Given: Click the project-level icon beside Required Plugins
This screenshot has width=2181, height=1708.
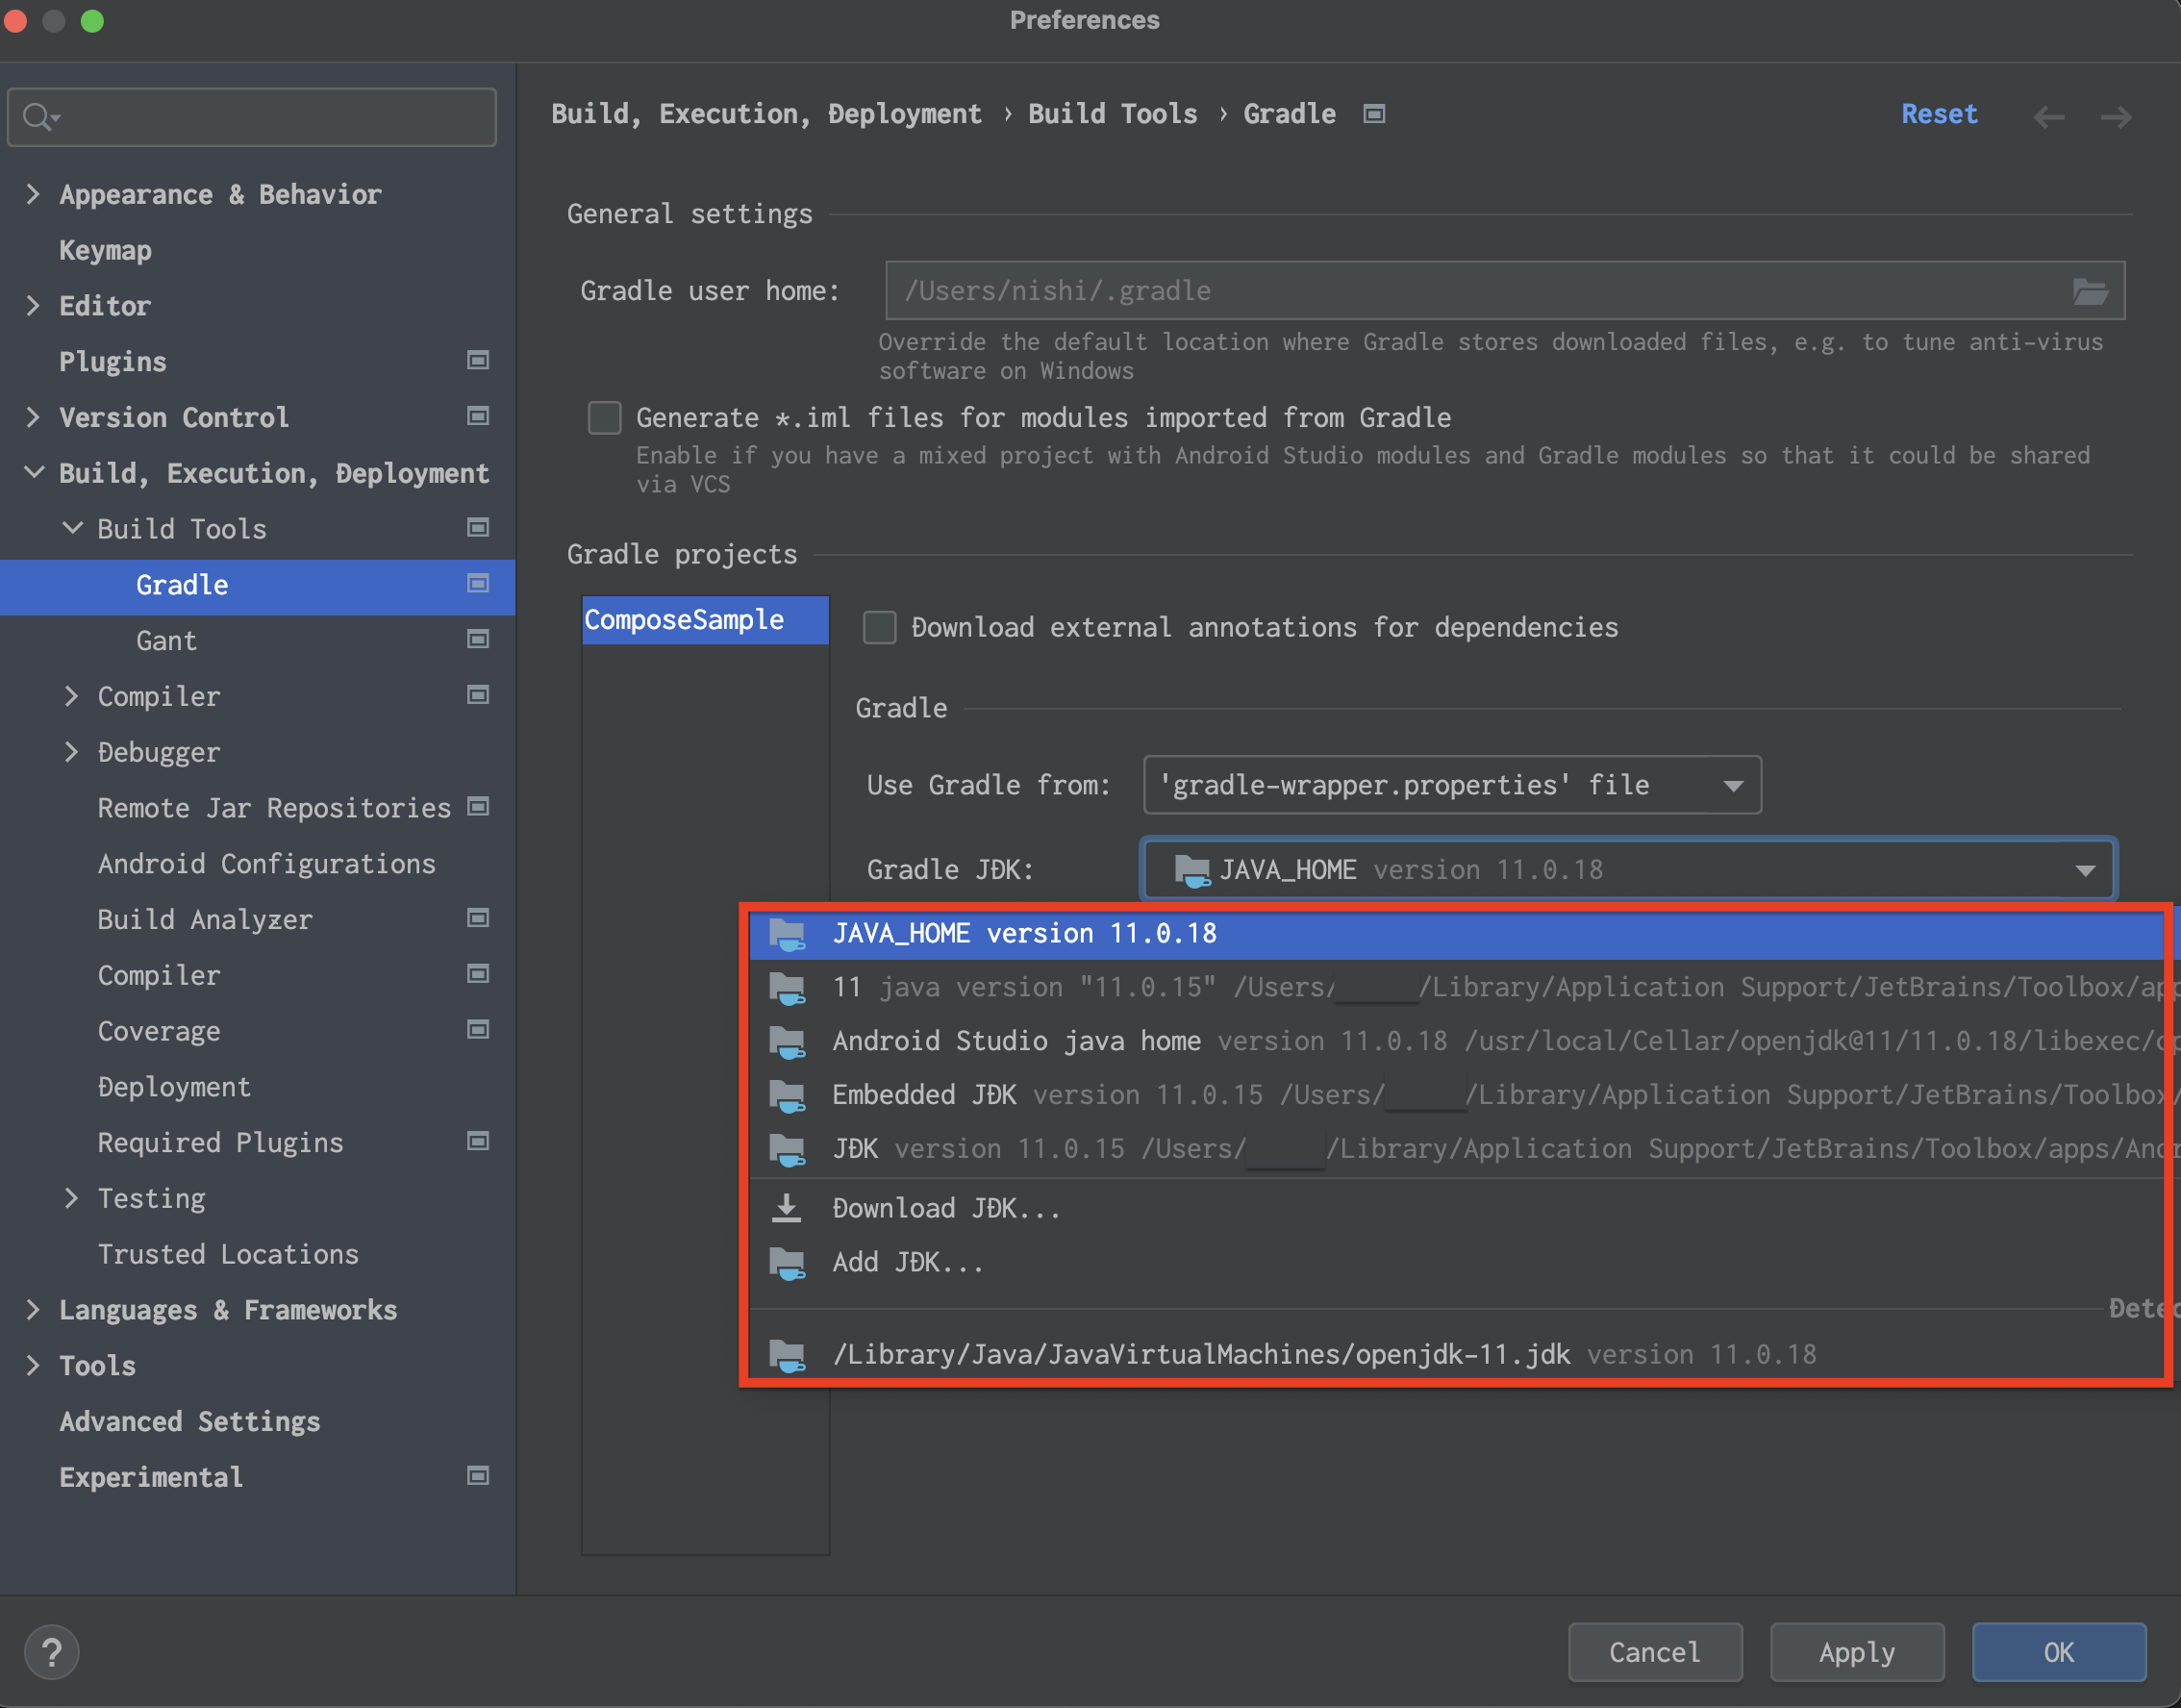Looking at the screenshot, I should click(478, 1142).
